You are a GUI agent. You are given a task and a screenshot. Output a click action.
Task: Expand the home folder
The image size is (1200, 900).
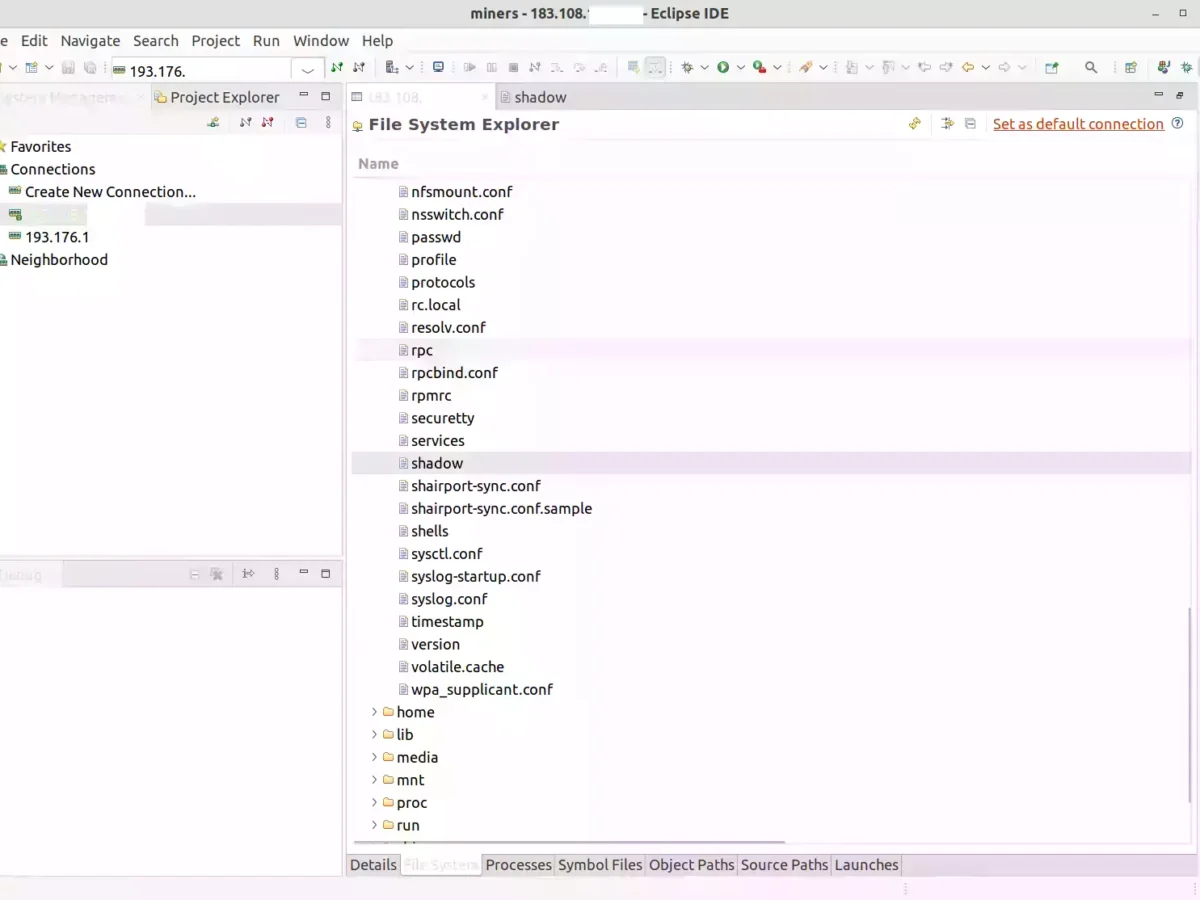click(x=375, y=712)
